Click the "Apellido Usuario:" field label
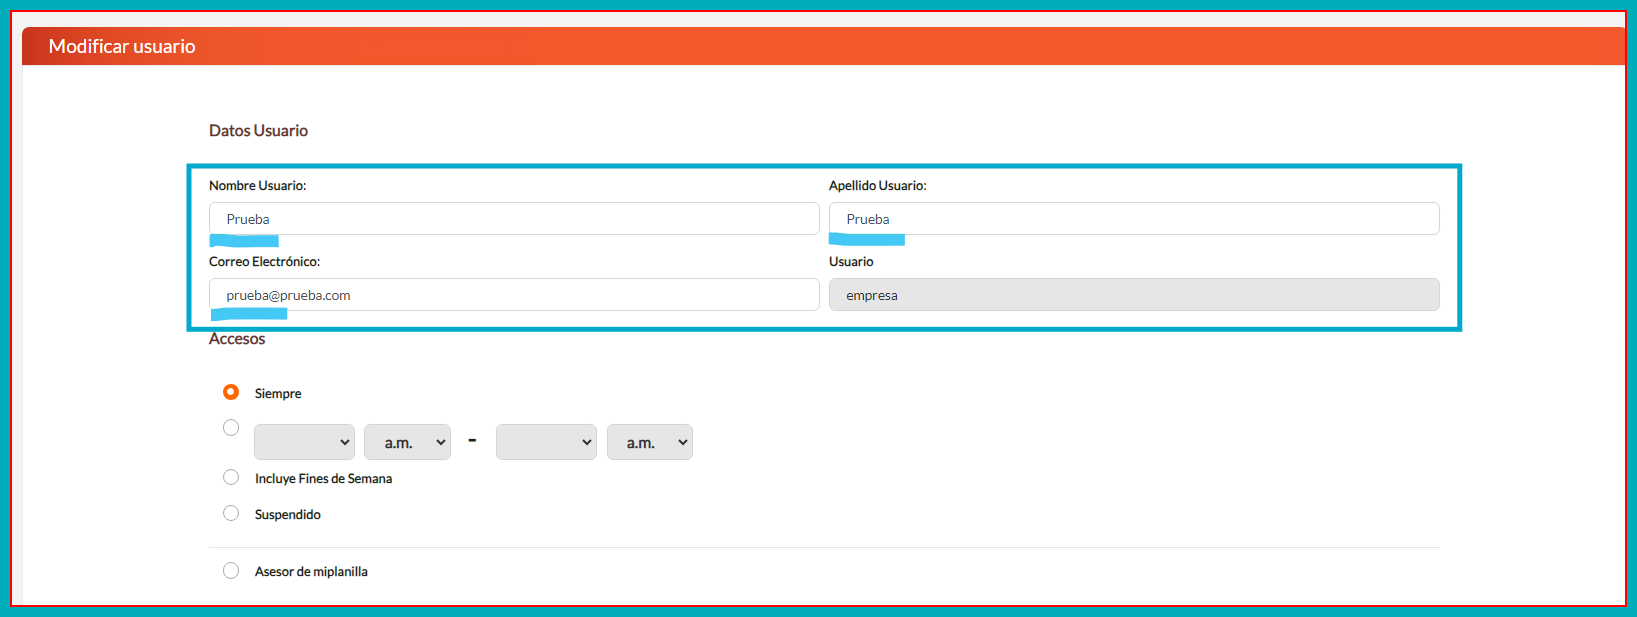Screen dimensions: 1637x617 tap(878, 186)
